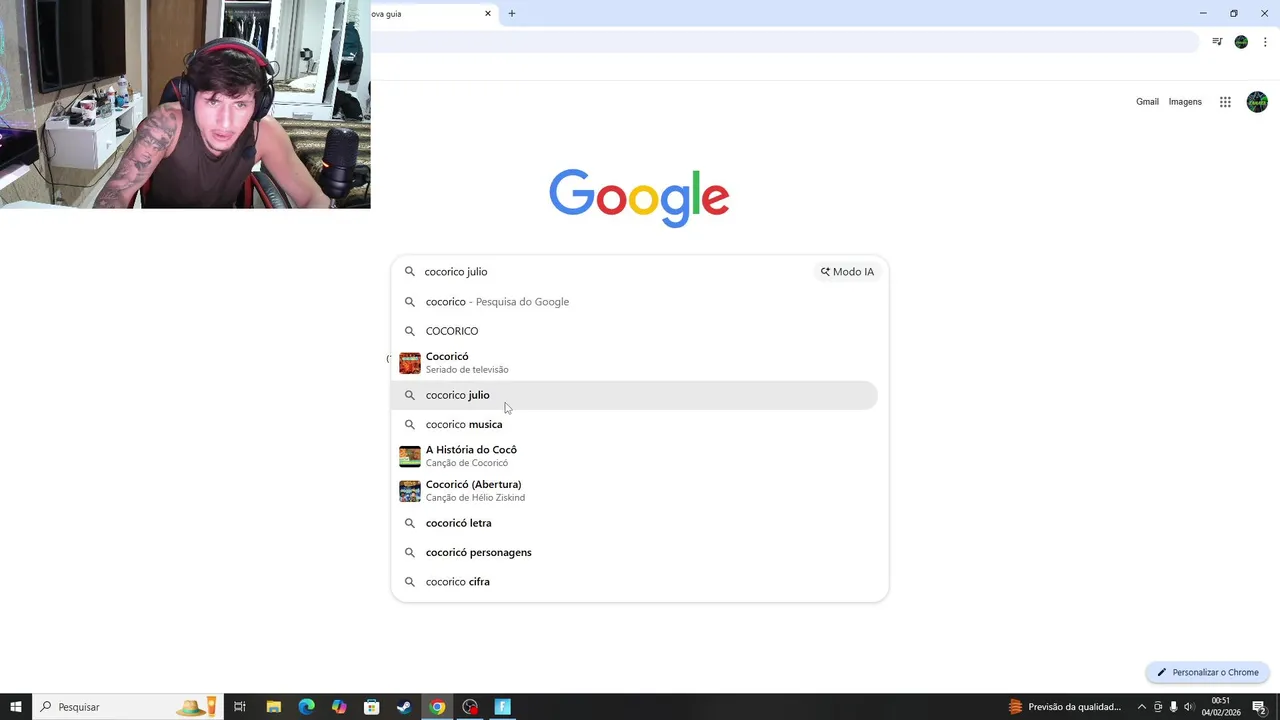Click the camera tray icon
This screenshot has width=1280, height=720.
(x=1158, y=707)
